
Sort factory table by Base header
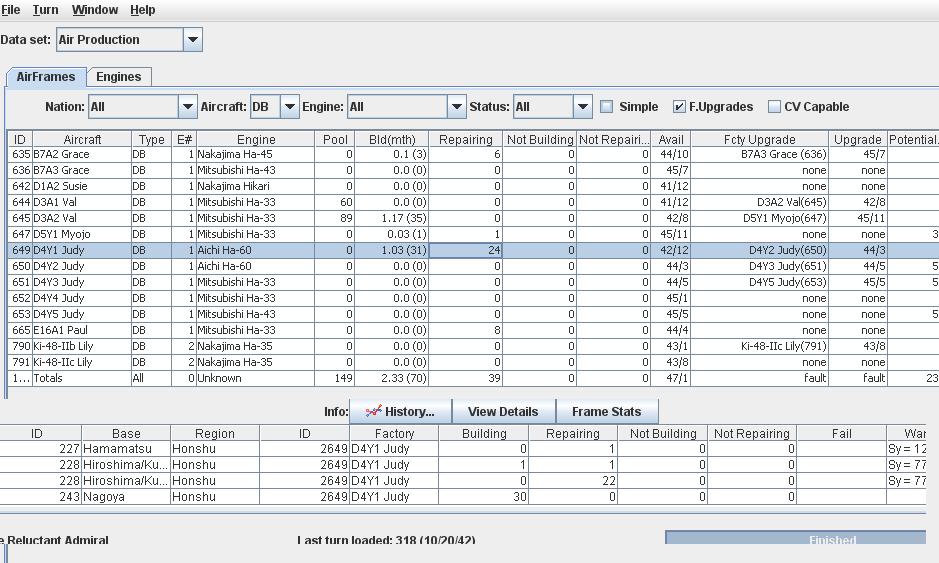pos(126,433)
